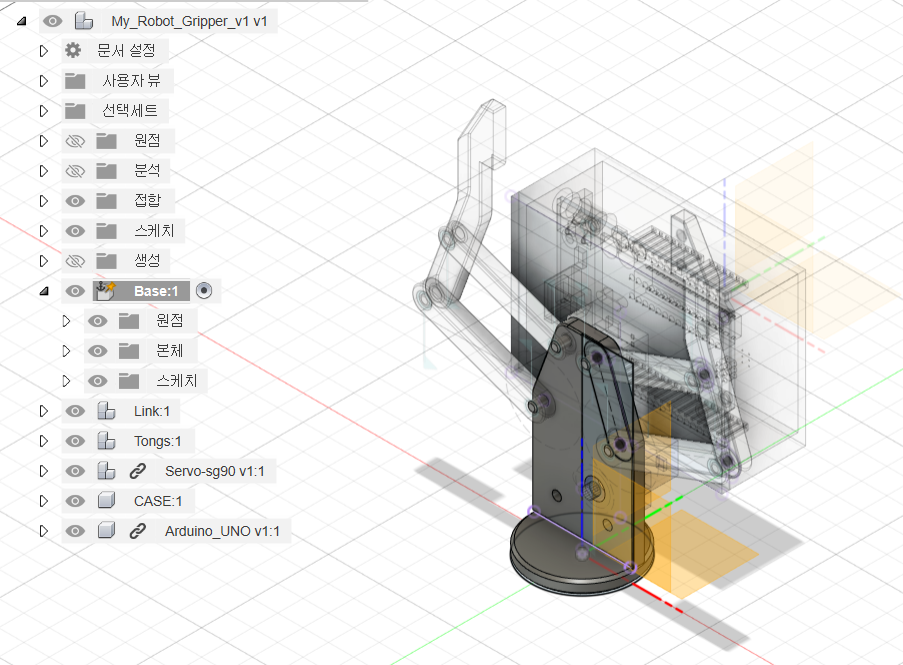This screenshot has height=665, width=903.
Task: Select the Link:1 label
Action: click(x=152, y=411)
